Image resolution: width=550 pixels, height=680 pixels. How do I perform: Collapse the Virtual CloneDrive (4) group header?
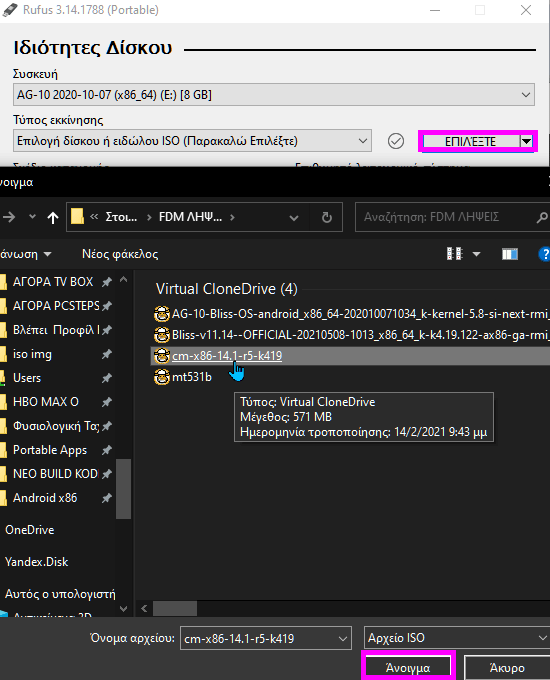pyautogui.click(x=226, y=289)
